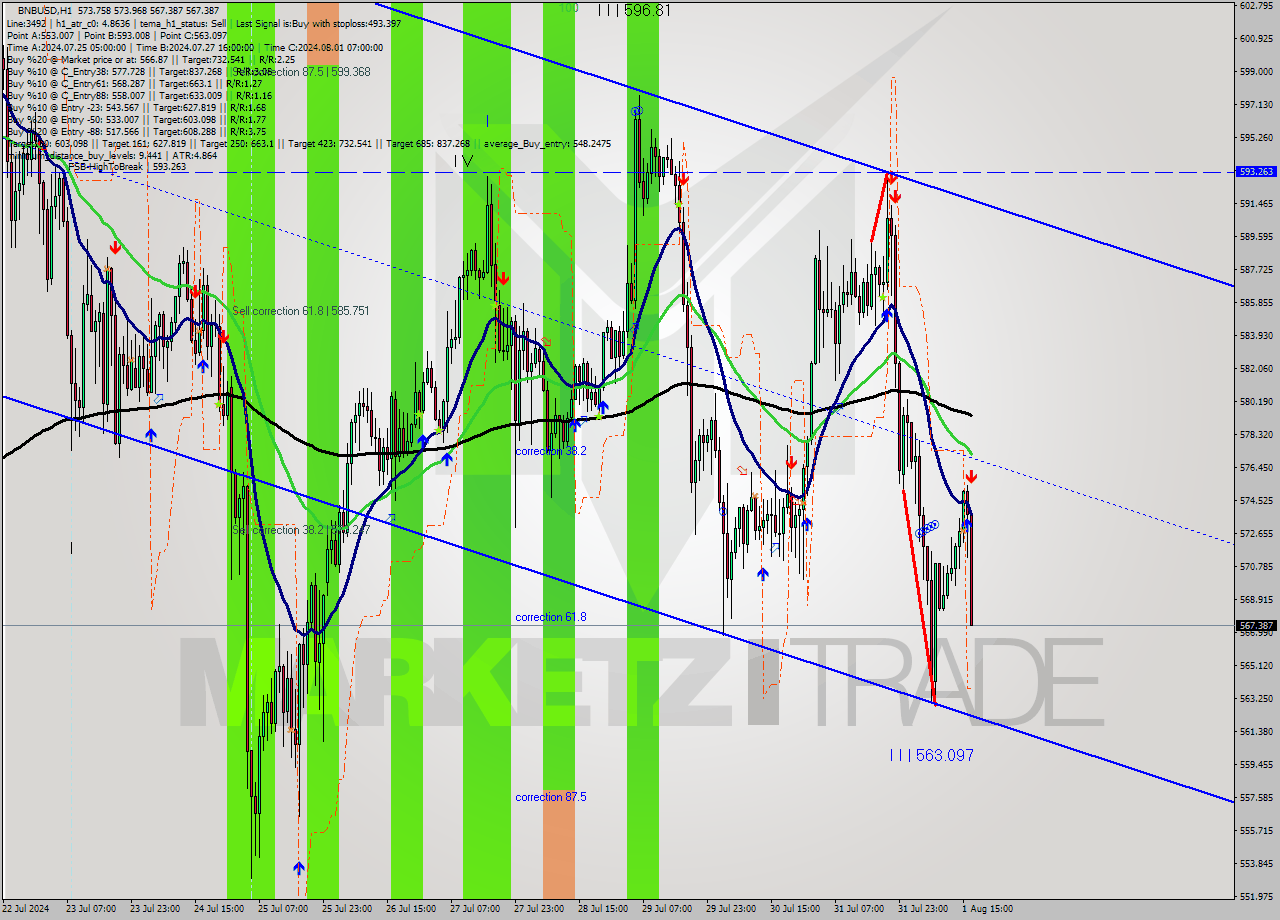The image size is (1280, 920).
Task: Click the '28 Jul 15:00' time axis label
Action: coord(603,909)
